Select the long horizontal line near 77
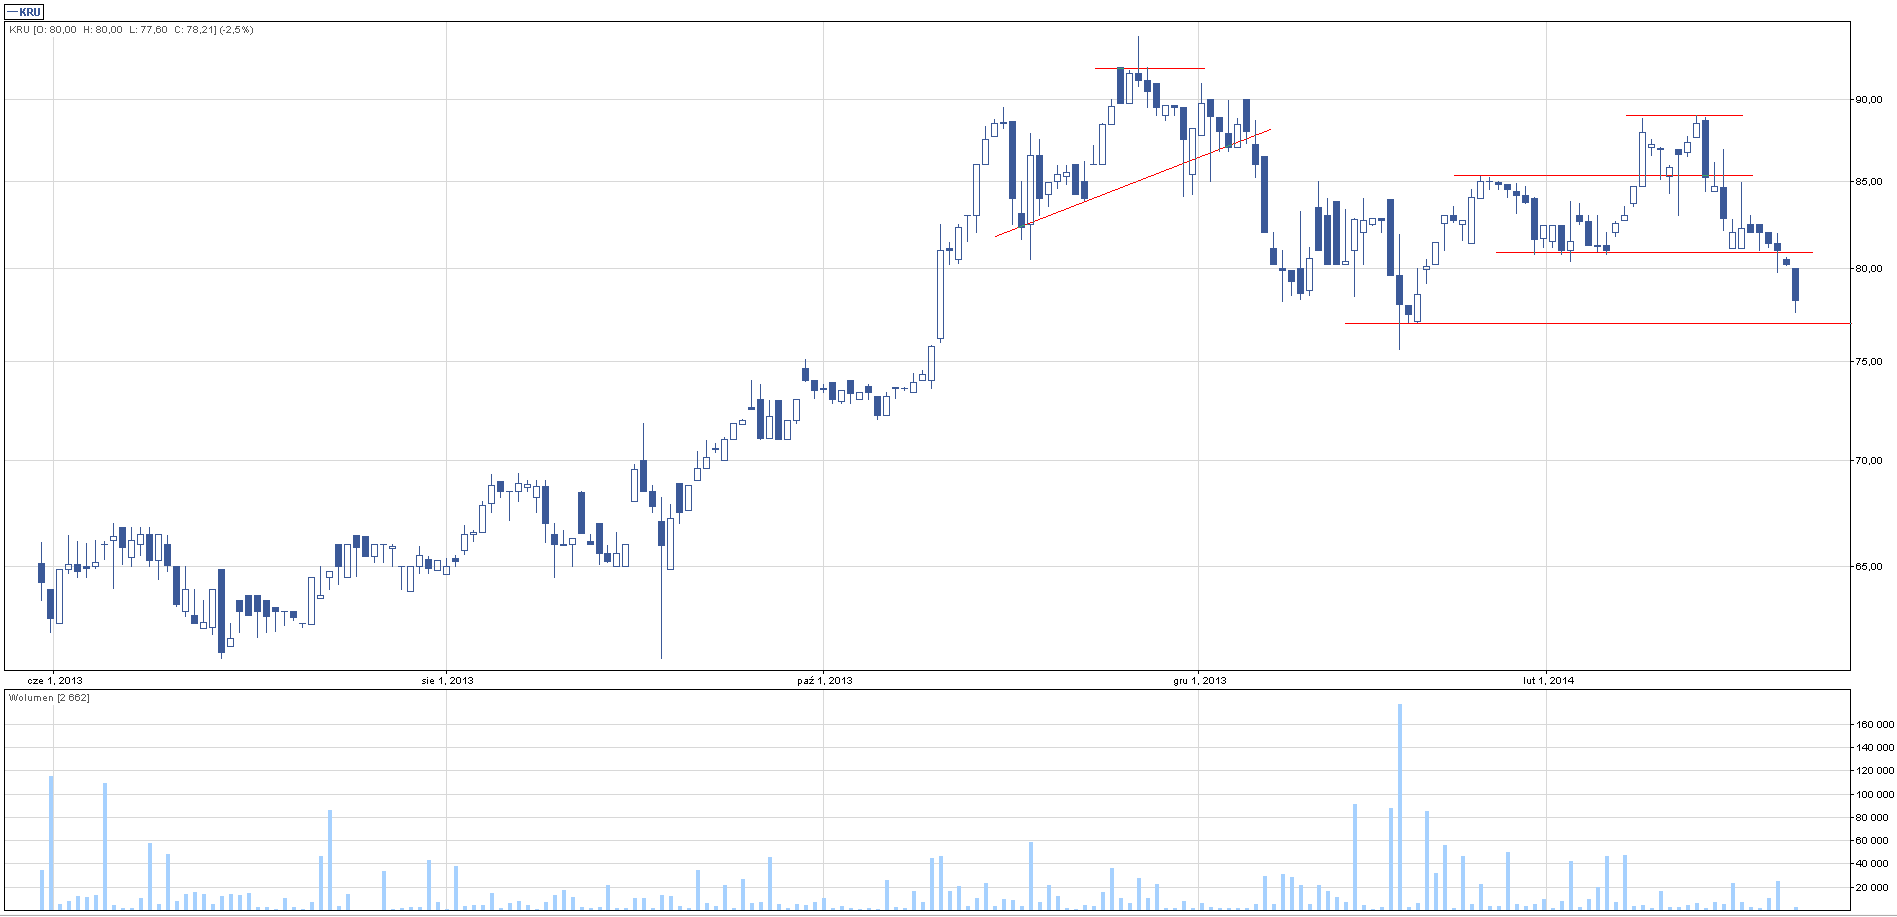 1598,323
